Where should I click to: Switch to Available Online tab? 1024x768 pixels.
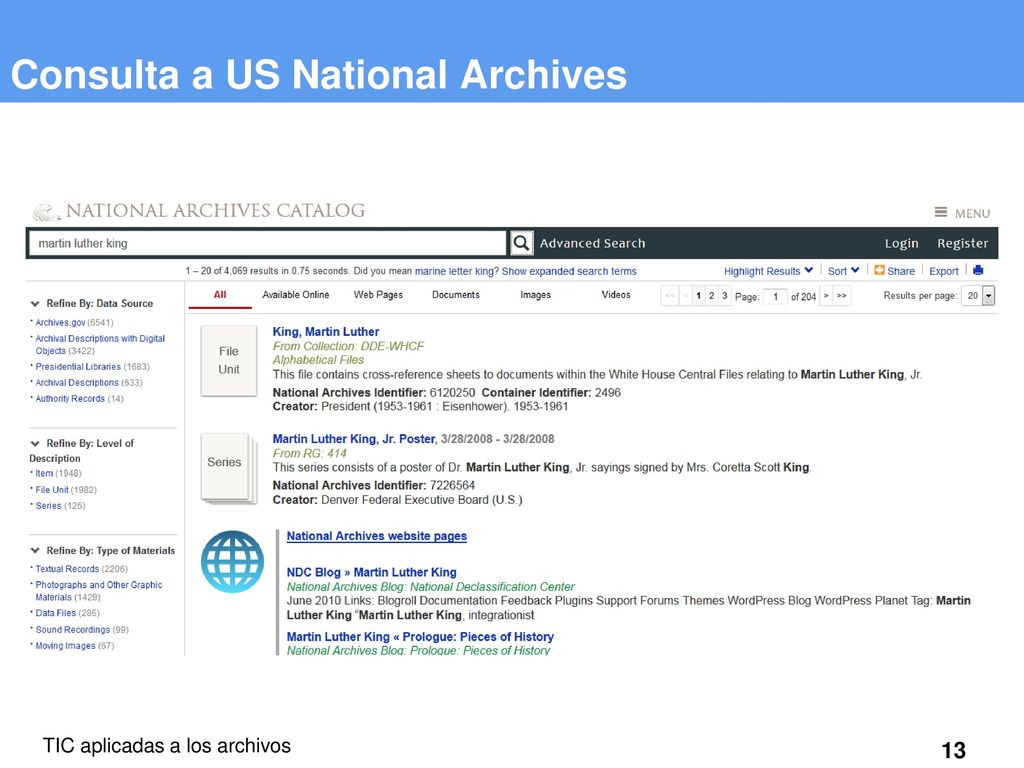pyautogui.click(x=296, y=295)
